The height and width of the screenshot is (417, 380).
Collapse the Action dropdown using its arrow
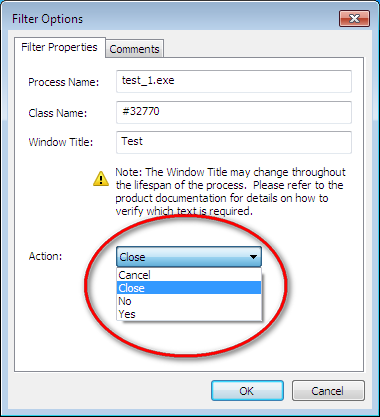253,257
